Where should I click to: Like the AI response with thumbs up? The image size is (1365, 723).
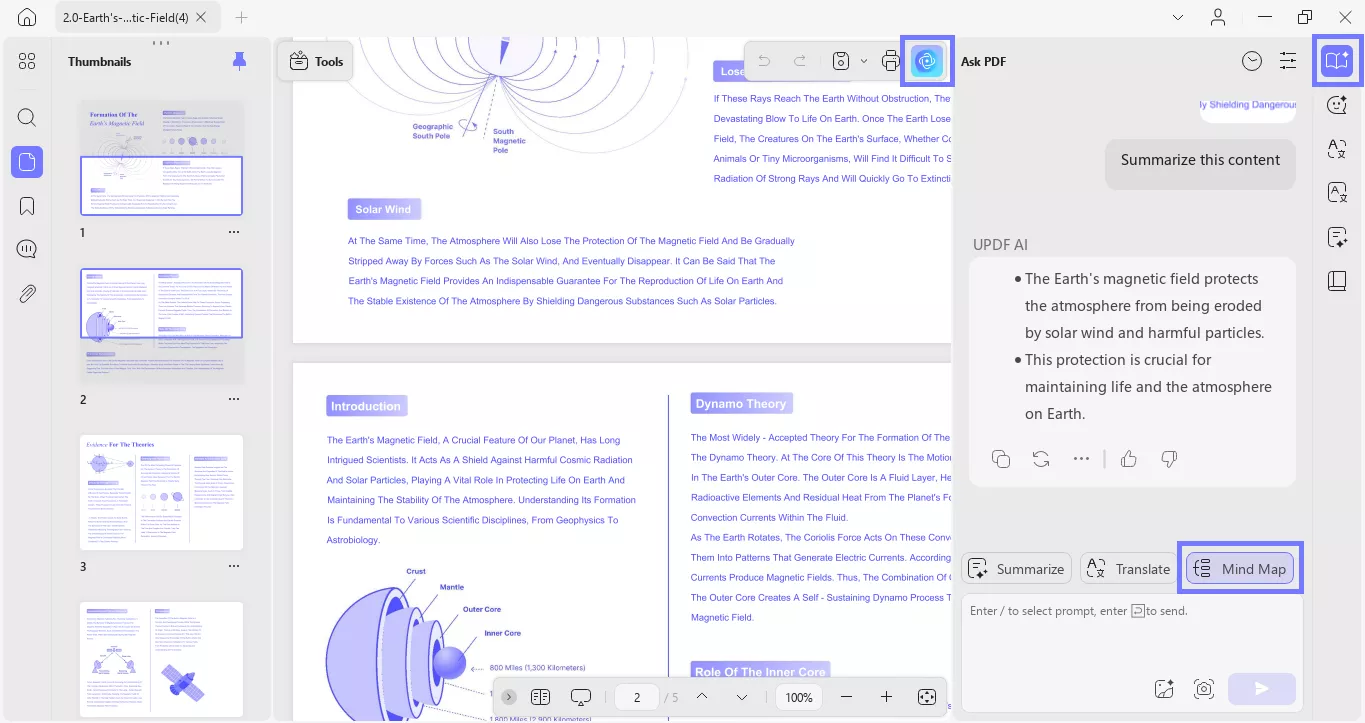[1129, 459]
